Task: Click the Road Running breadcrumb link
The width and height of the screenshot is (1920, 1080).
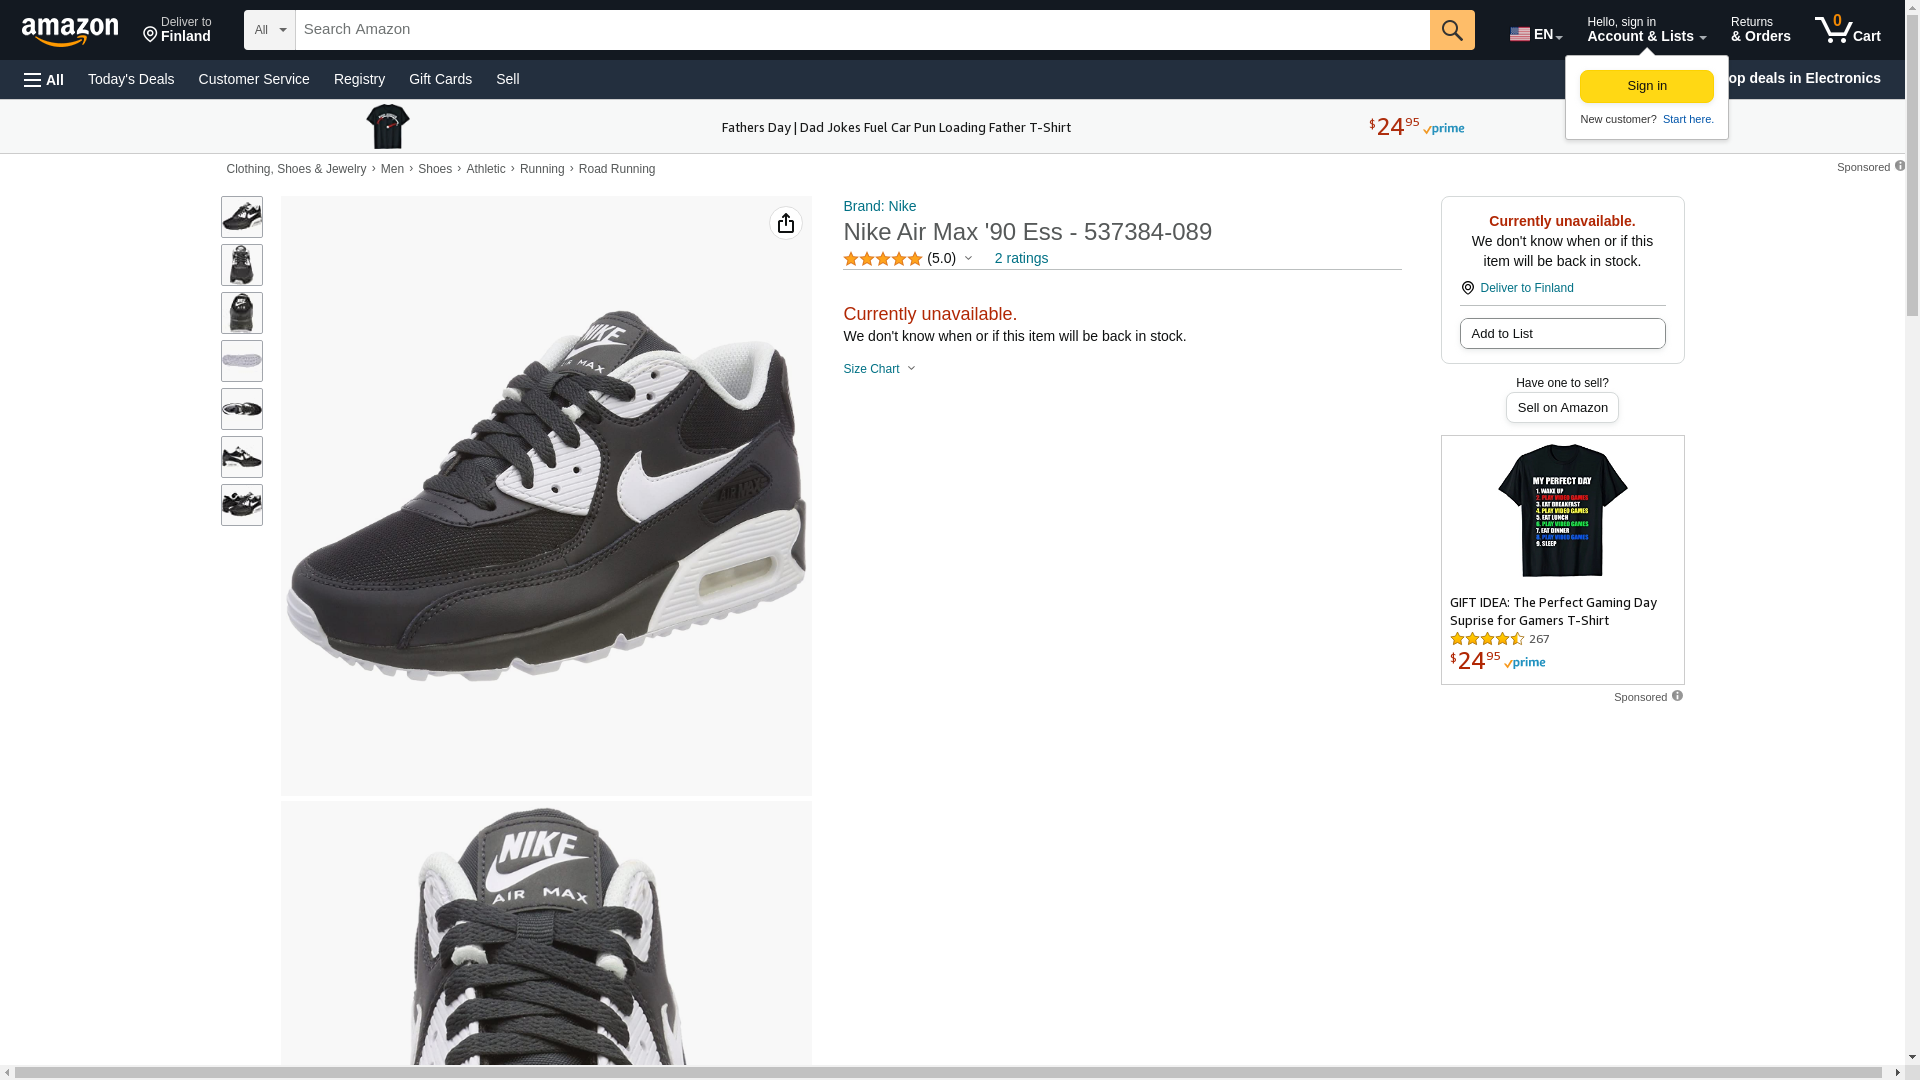Action: (x=616, y=169)
